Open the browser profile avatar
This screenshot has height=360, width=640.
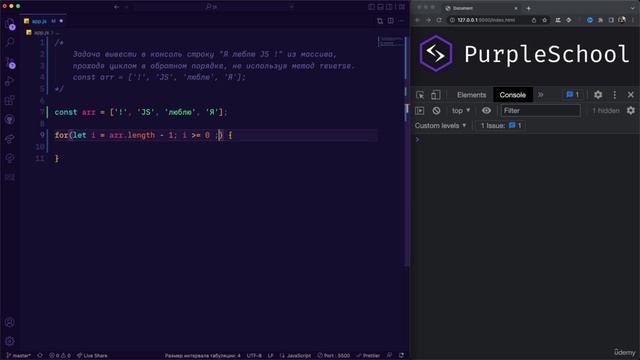pyautogui.click(x=622, y=20)
